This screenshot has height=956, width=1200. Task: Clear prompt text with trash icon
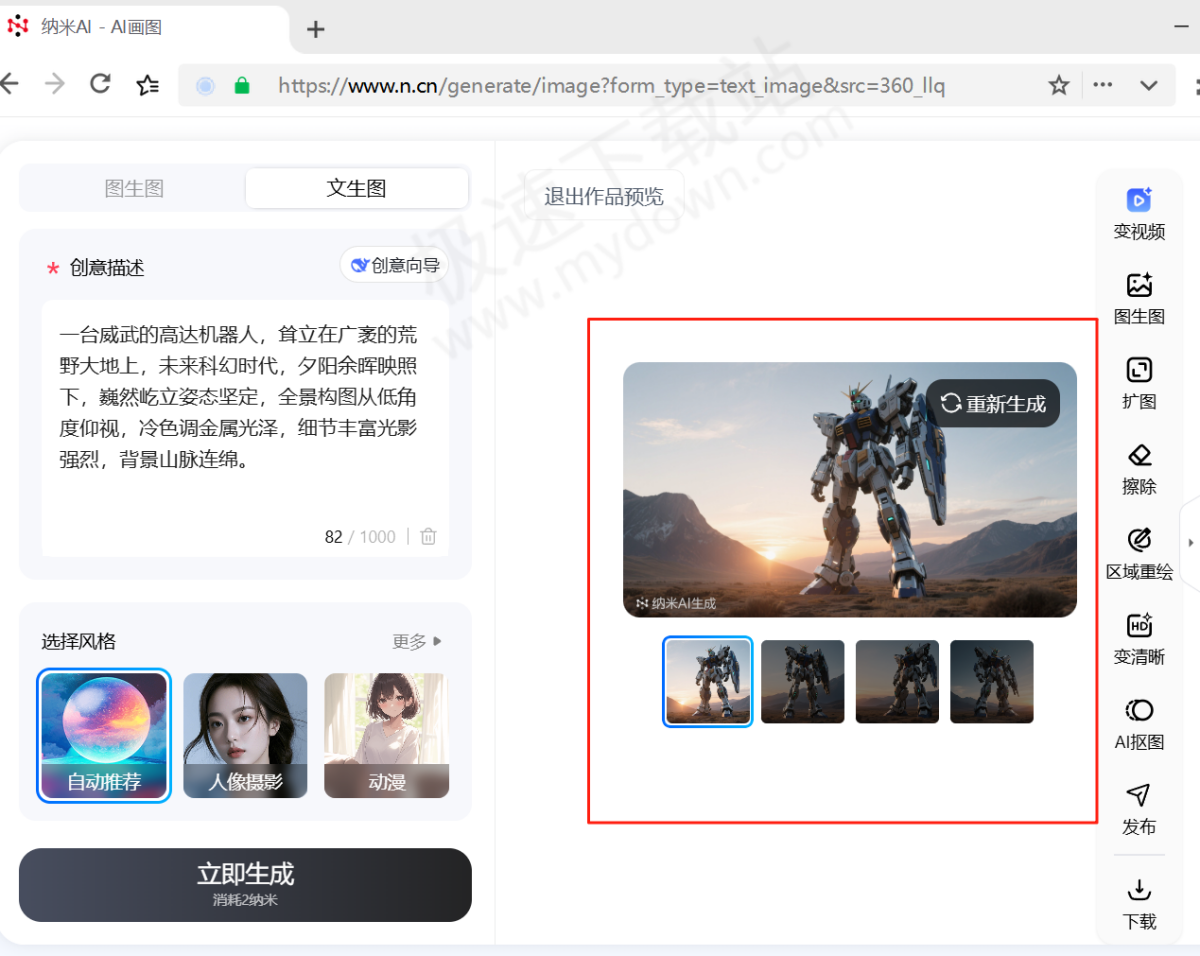tap(428, 537)
